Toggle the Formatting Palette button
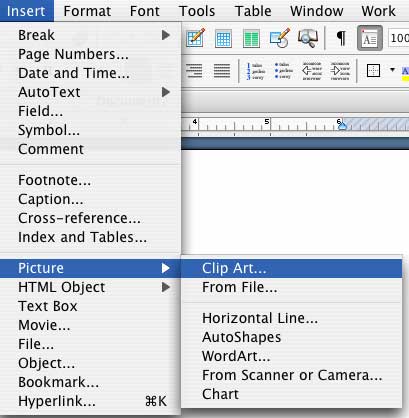This screenshot has width=409, height=418. point(370,38)
